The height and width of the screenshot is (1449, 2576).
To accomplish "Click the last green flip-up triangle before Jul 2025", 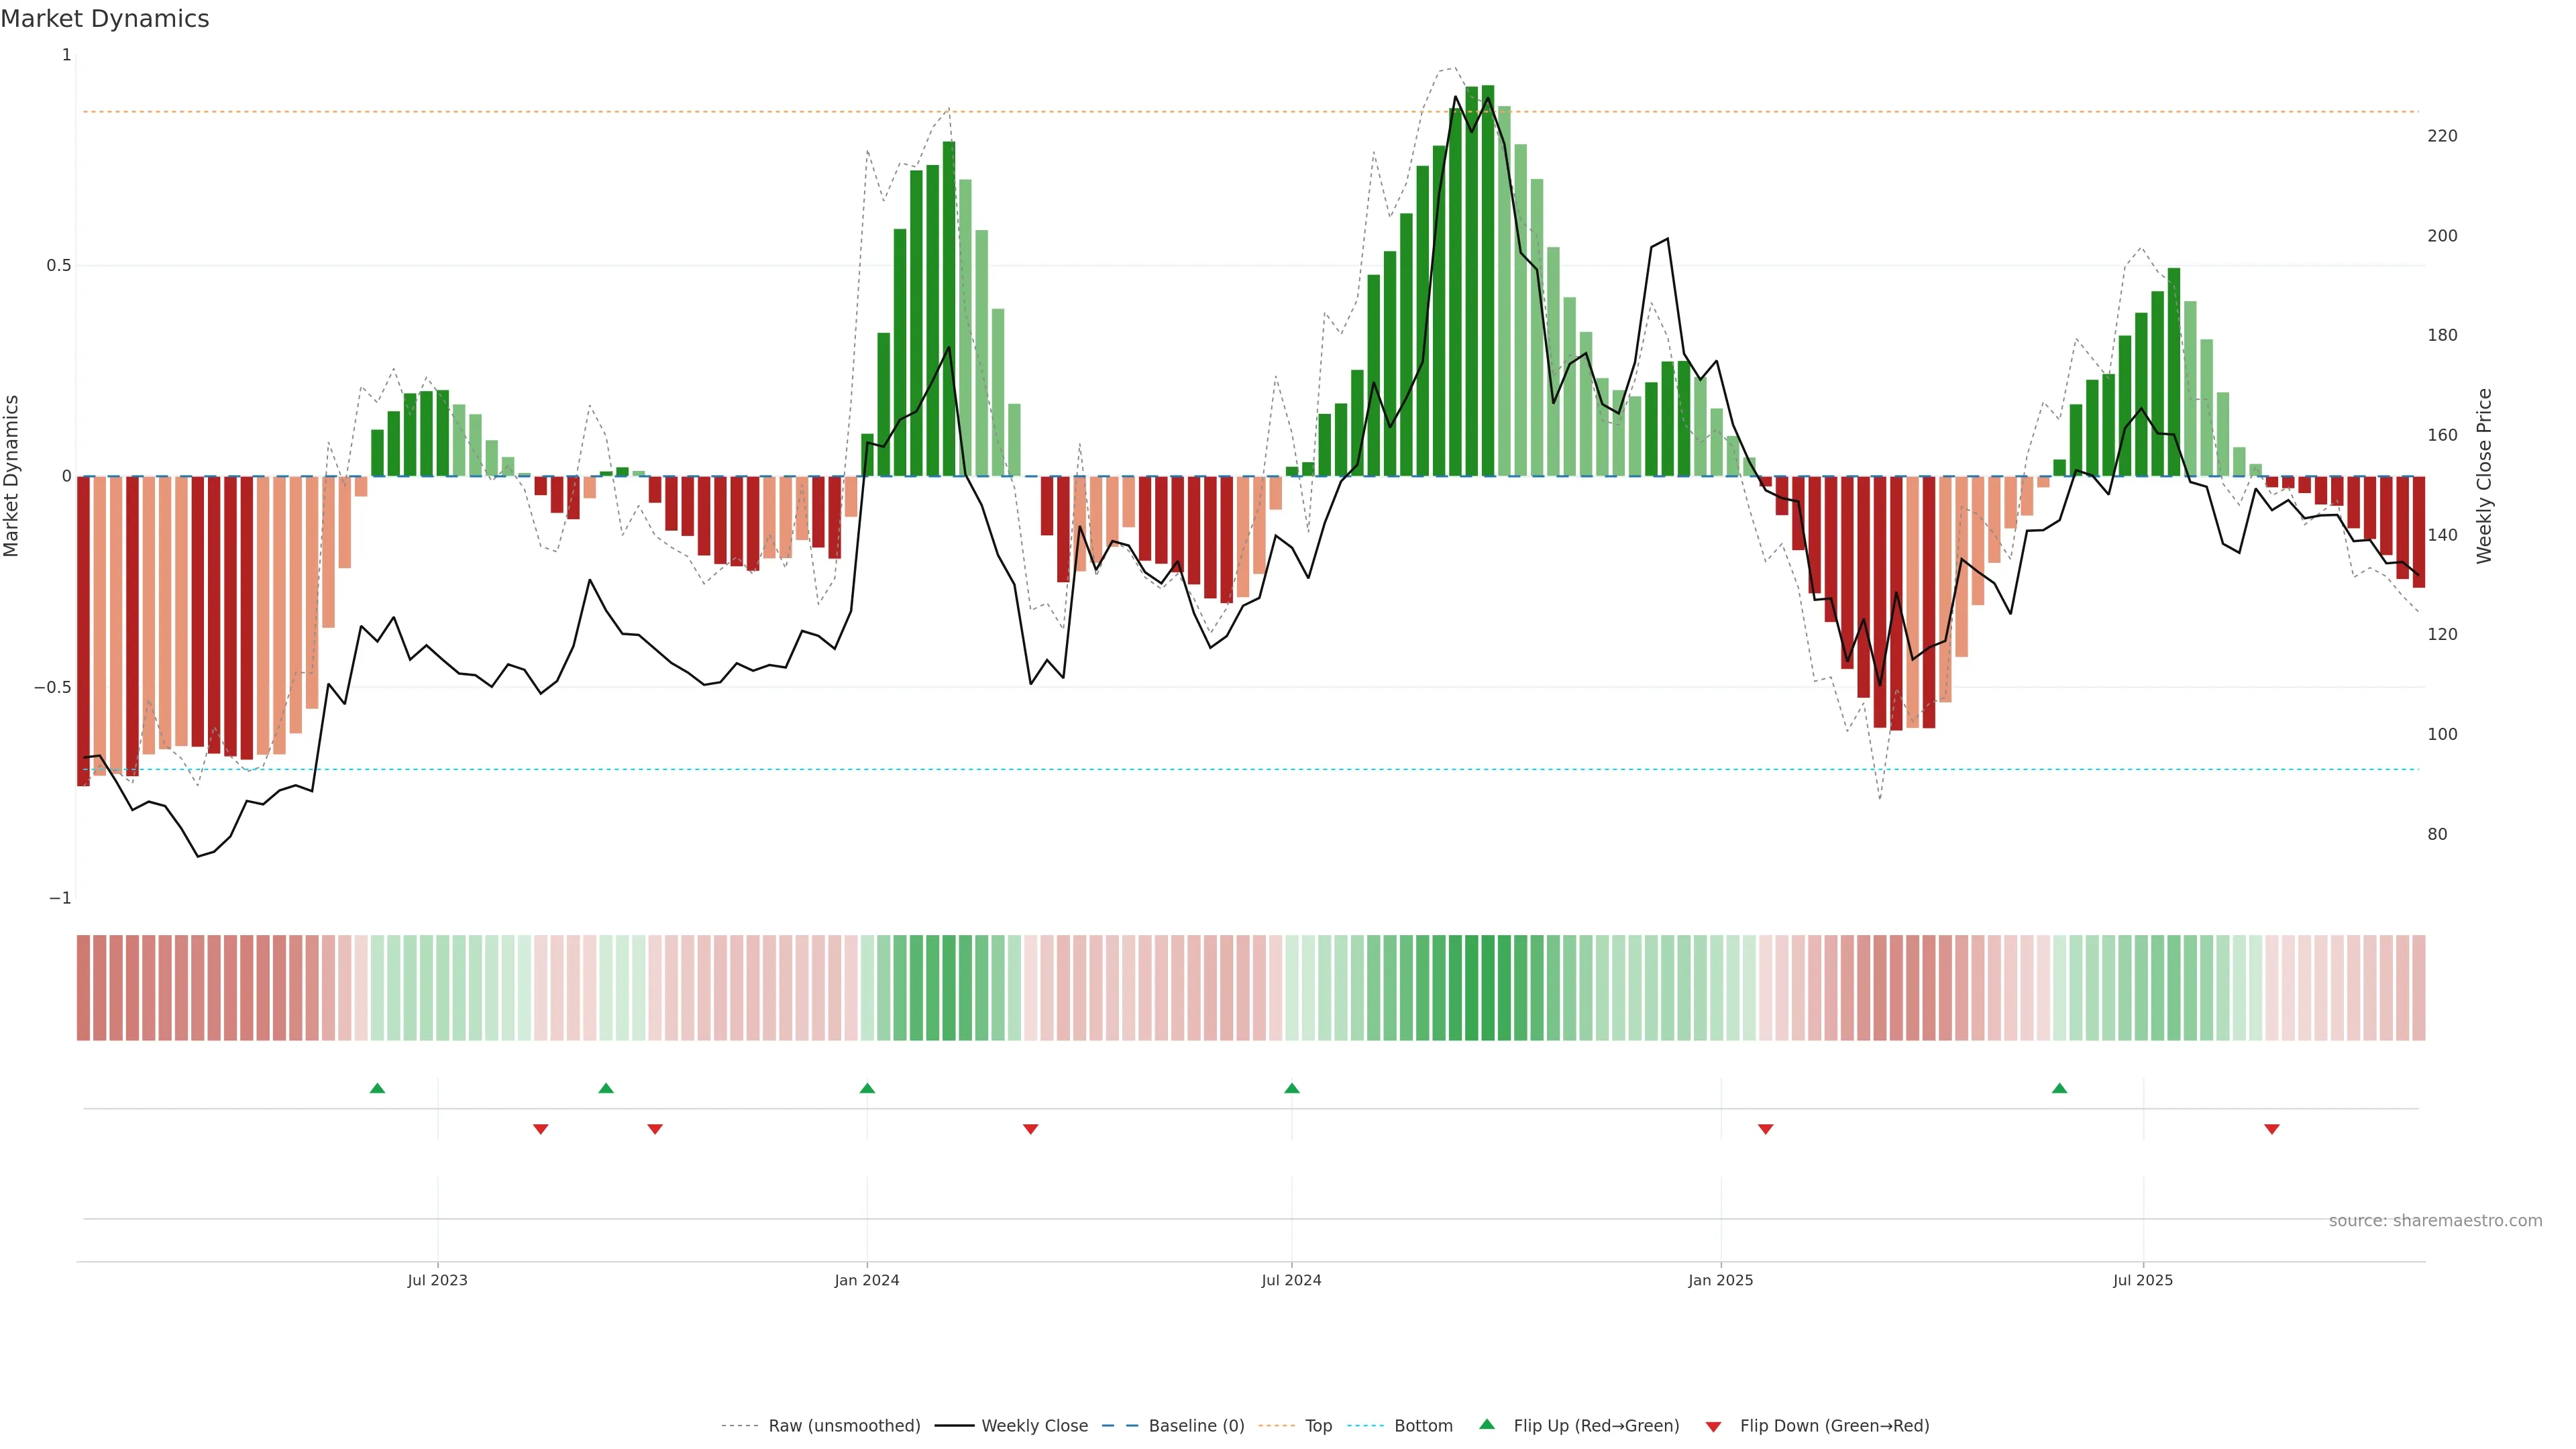I will (x=2059, y=1088).
